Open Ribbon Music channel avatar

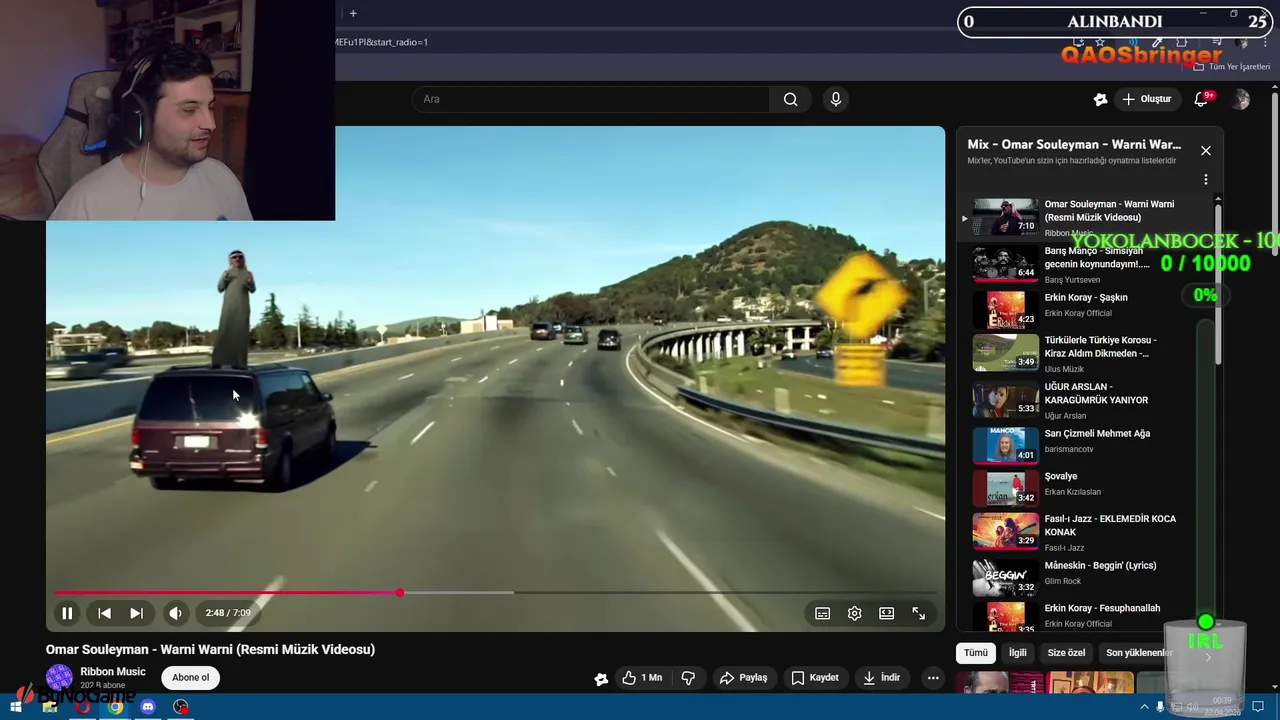click(x=59, y=678)
